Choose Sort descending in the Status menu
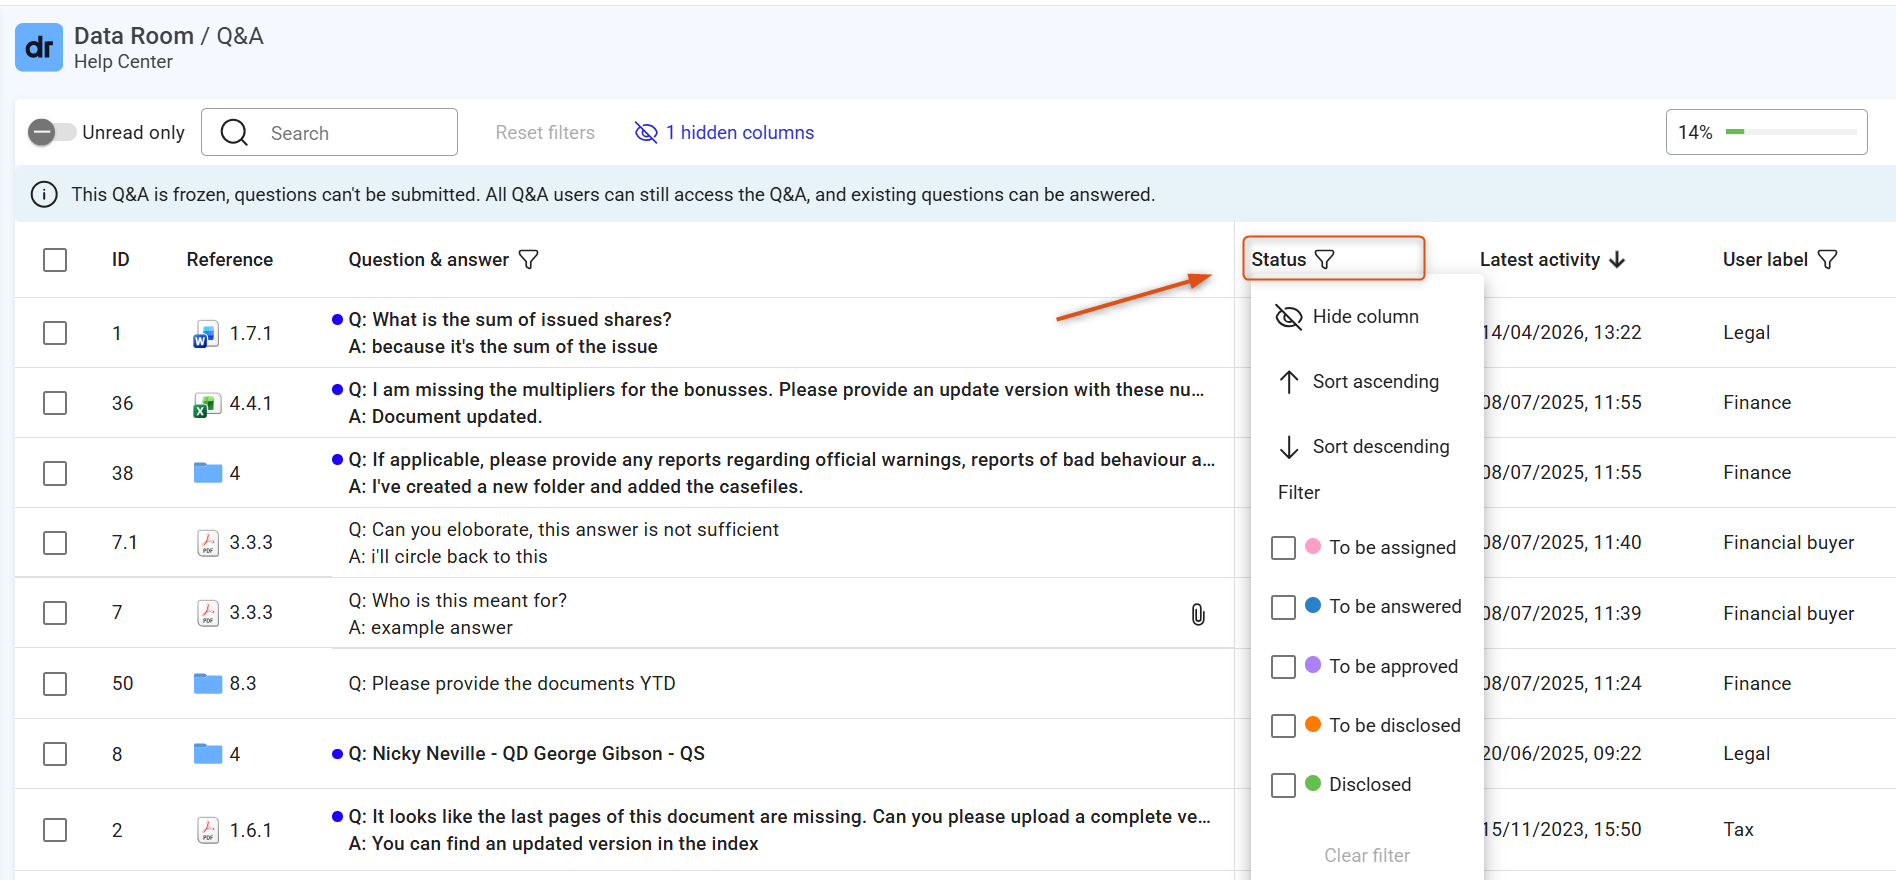The height and width of the screenshot is (880, 1896). [1364, 447]
